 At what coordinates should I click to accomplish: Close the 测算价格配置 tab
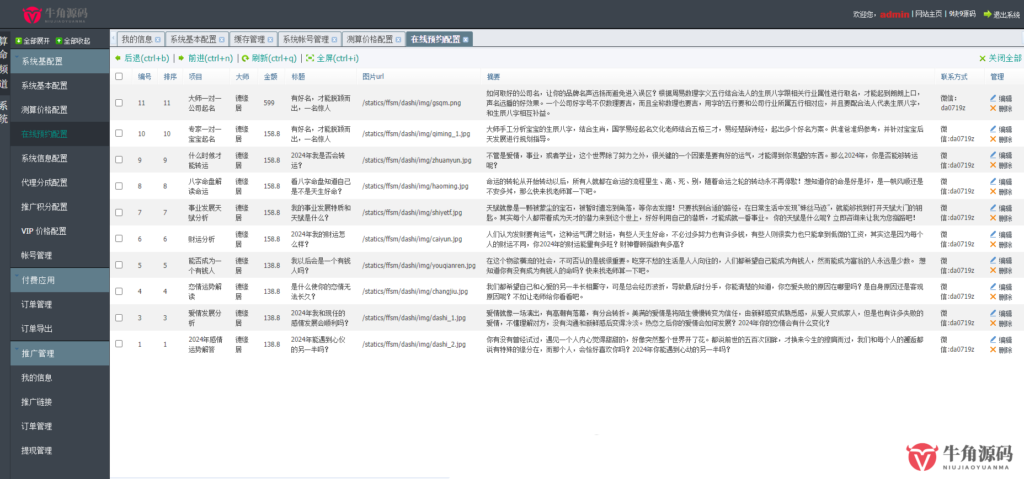398,39
